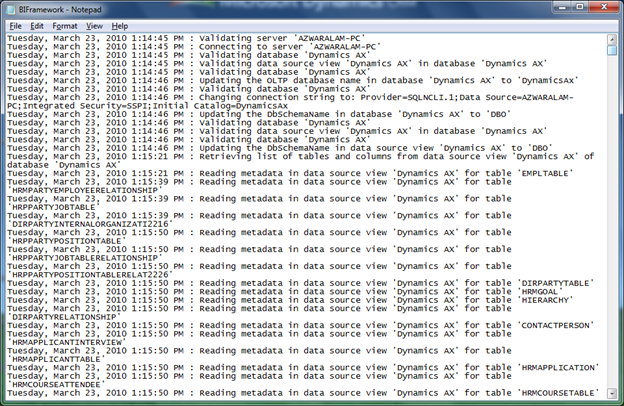Click the 'Updating the OLTP database name' line
This screenshot has width=624, height=406.
pyautogui.click(x=292, y=81)
